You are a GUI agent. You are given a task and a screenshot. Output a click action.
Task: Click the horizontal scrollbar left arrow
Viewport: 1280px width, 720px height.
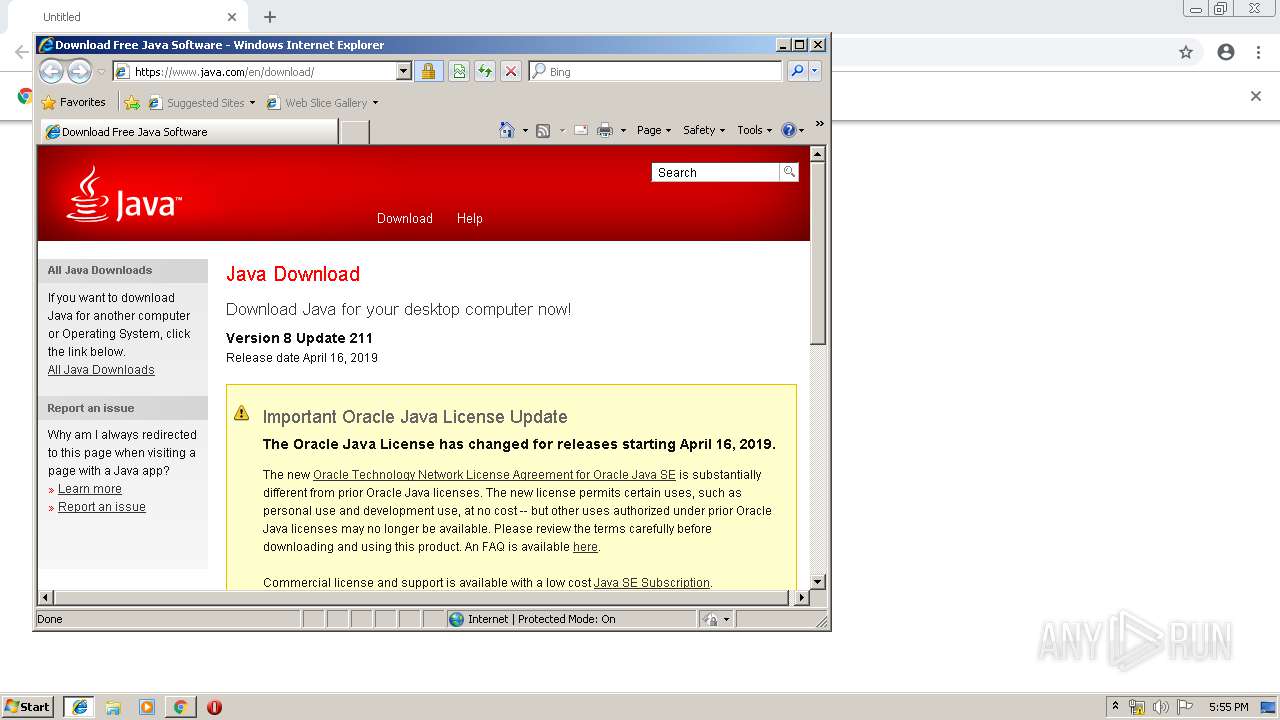(x=46, y=597)
